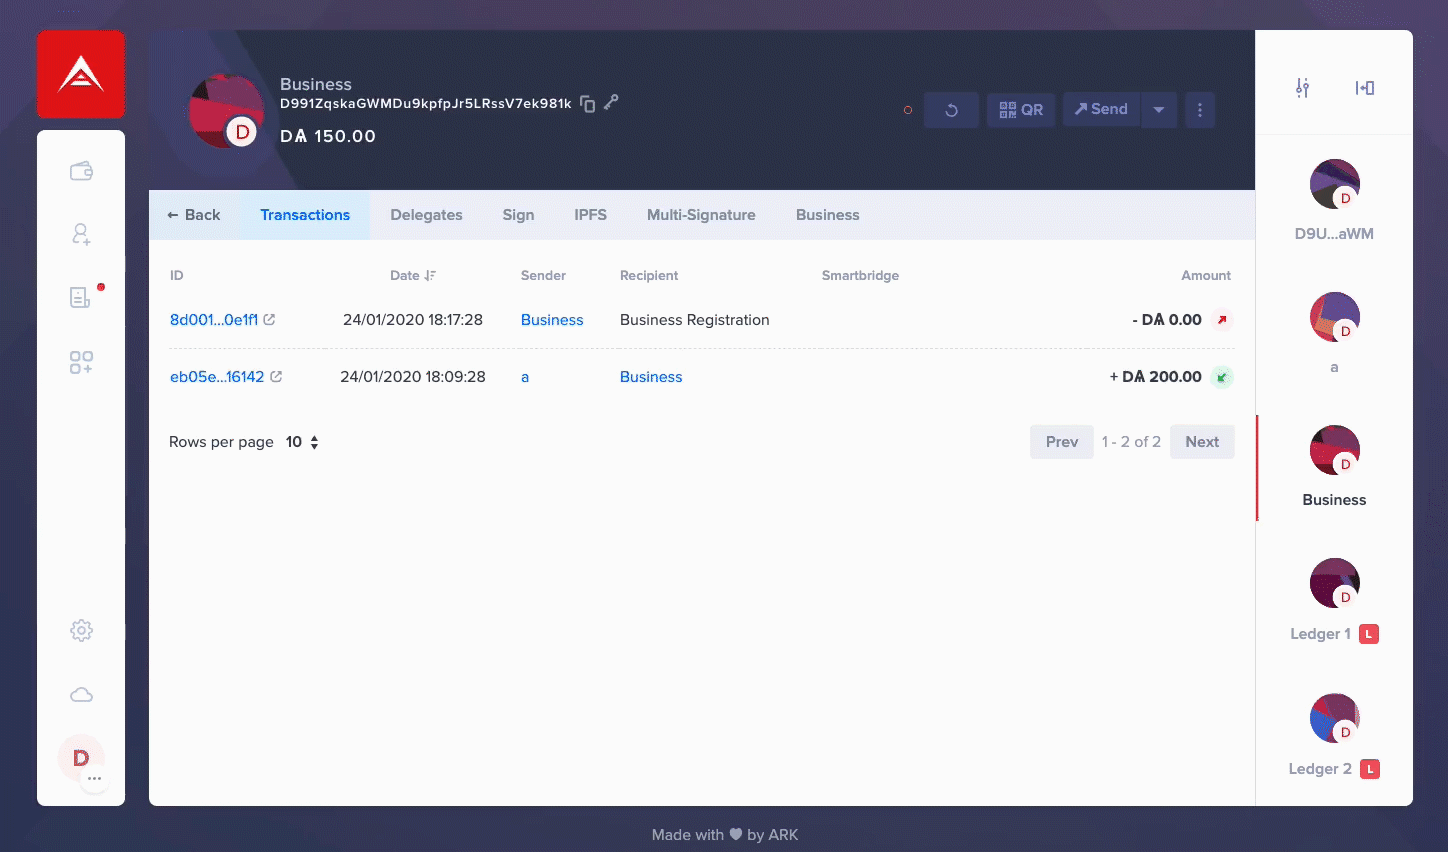This screenshot has width=1448, height=852.
Task: Click the Business recipient link
Action: coord(651,377)
